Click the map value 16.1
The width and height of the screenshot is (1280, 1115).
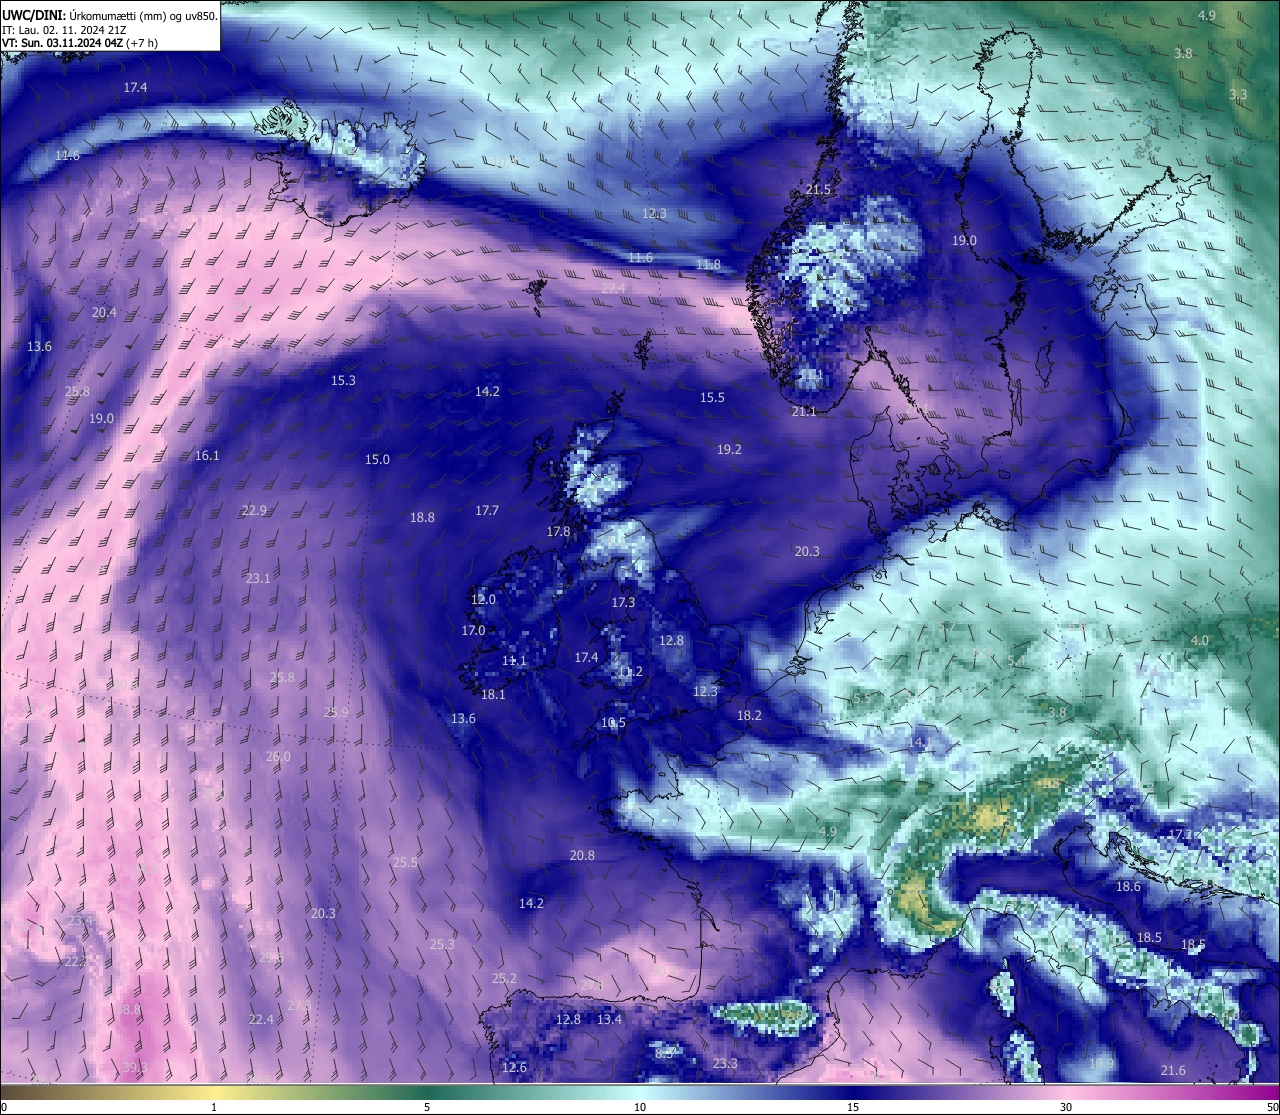pyautogui.click(x=207, y=455)
